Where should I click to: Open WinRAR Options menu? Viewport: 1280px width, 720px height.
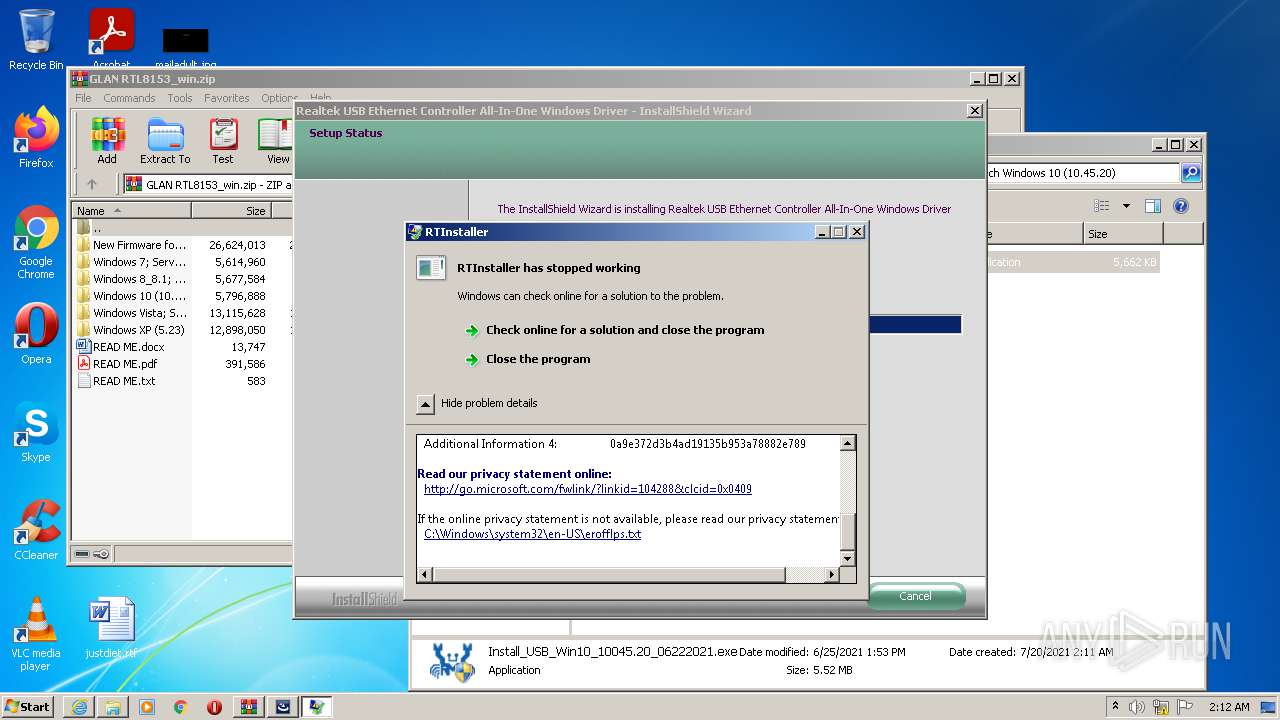point(279,98)
